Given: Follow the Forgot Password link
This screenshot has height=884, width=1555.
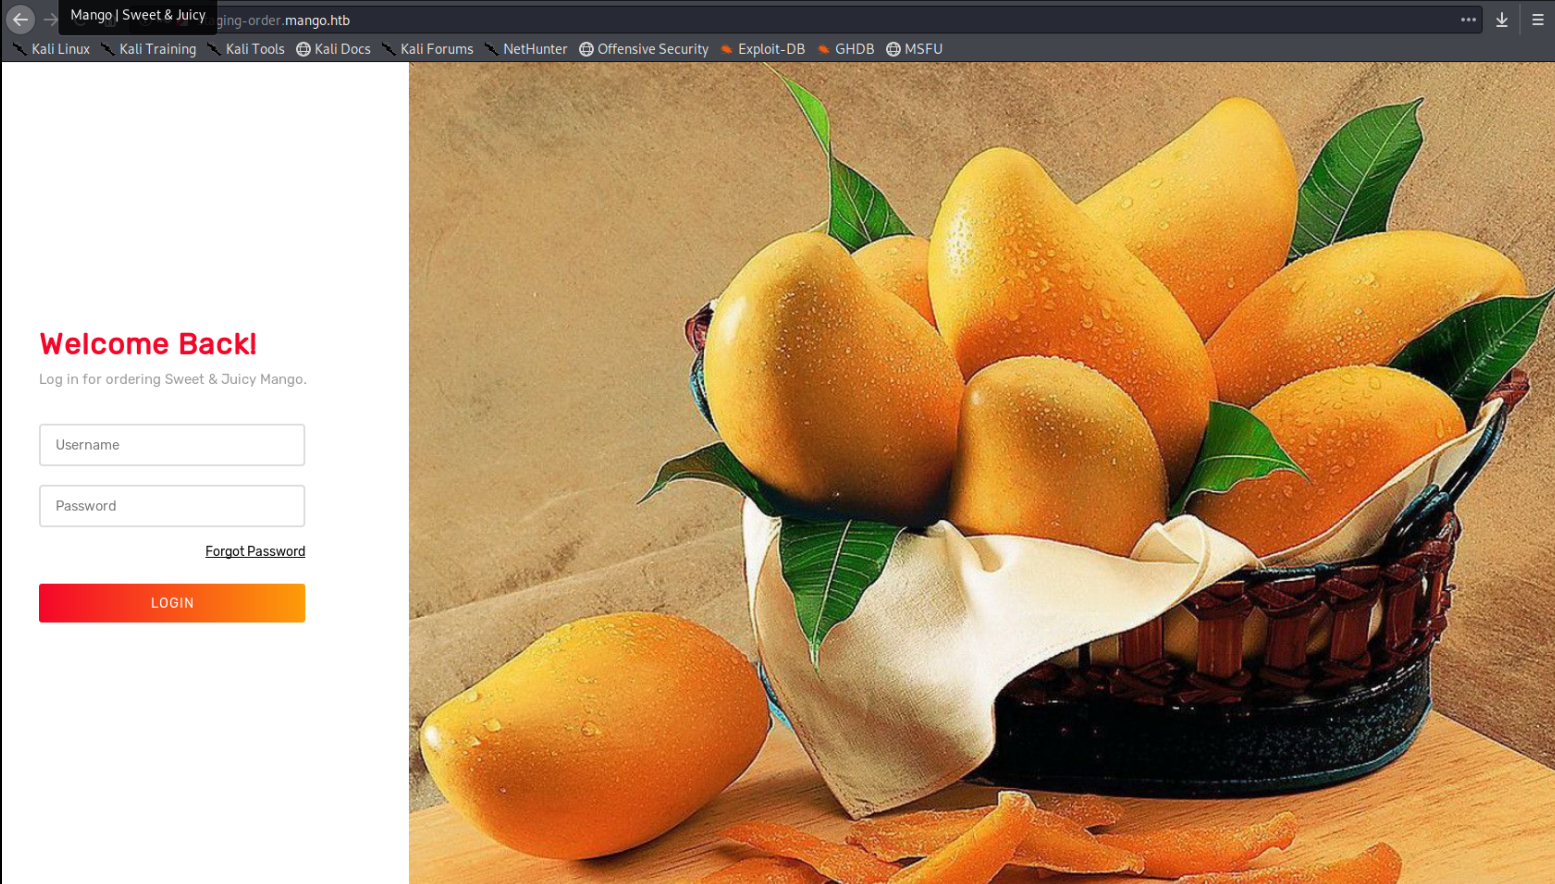Looking at the screenshot, I should (x=255, y=551).
